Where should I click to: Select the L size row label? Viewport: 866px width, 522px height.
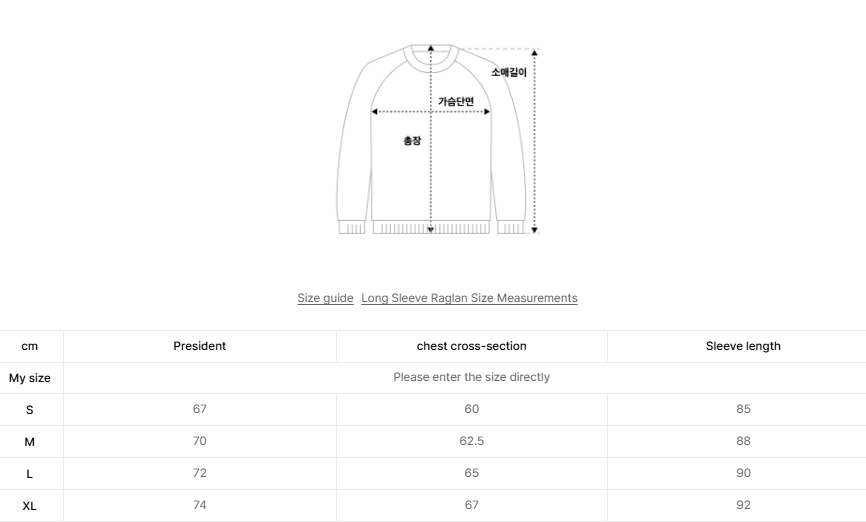(30, 473)
